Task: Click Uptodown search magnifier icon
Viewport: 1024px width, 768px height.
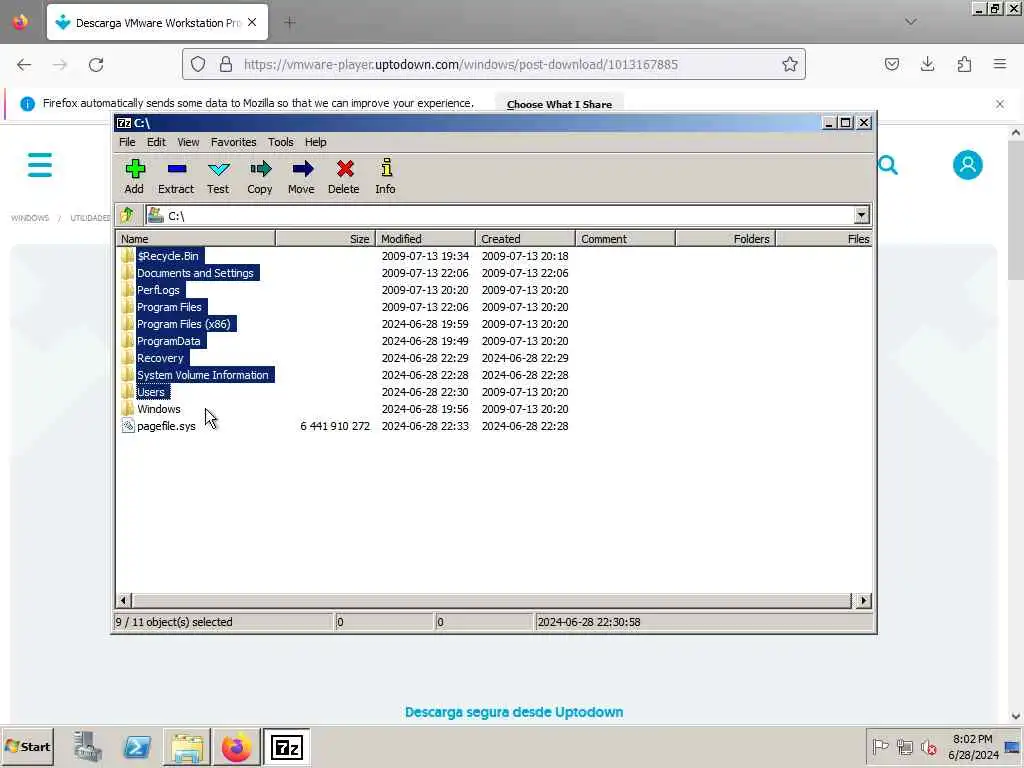Action: click(x=888, y=165)
